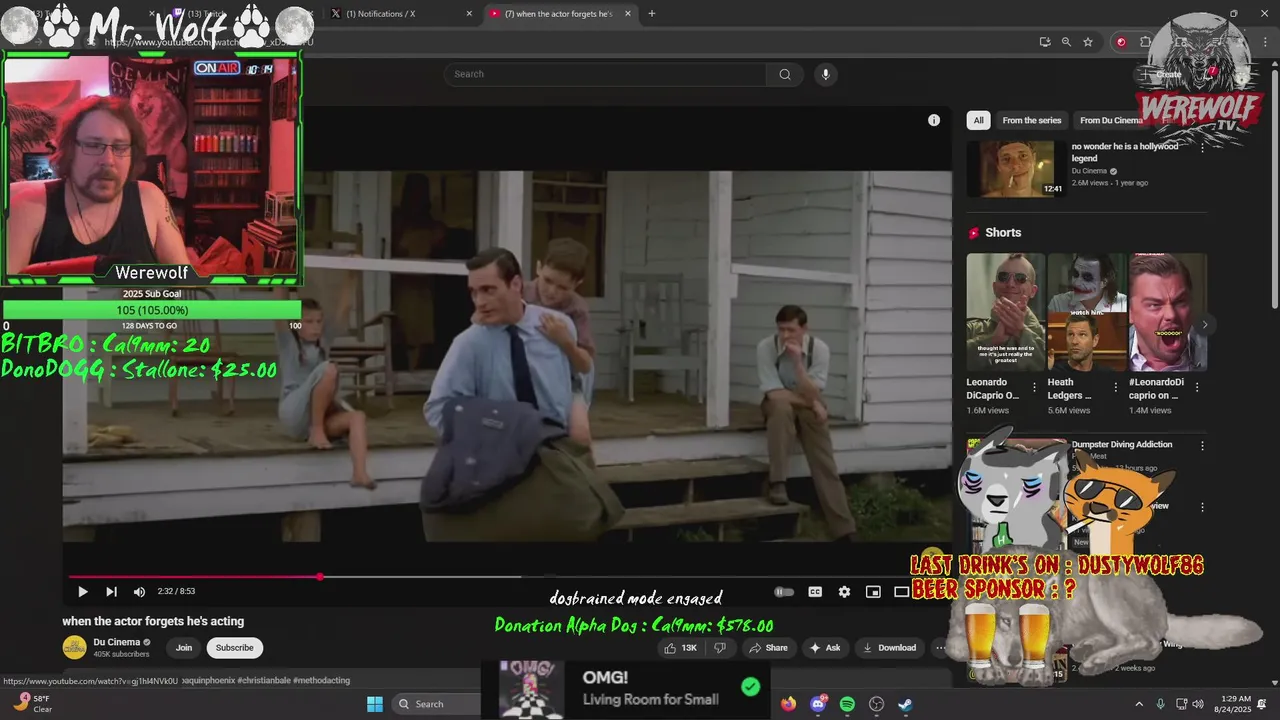Viewport: 1280px width, 720px height.
Task: Enable theater mode view
Action: 901,592
